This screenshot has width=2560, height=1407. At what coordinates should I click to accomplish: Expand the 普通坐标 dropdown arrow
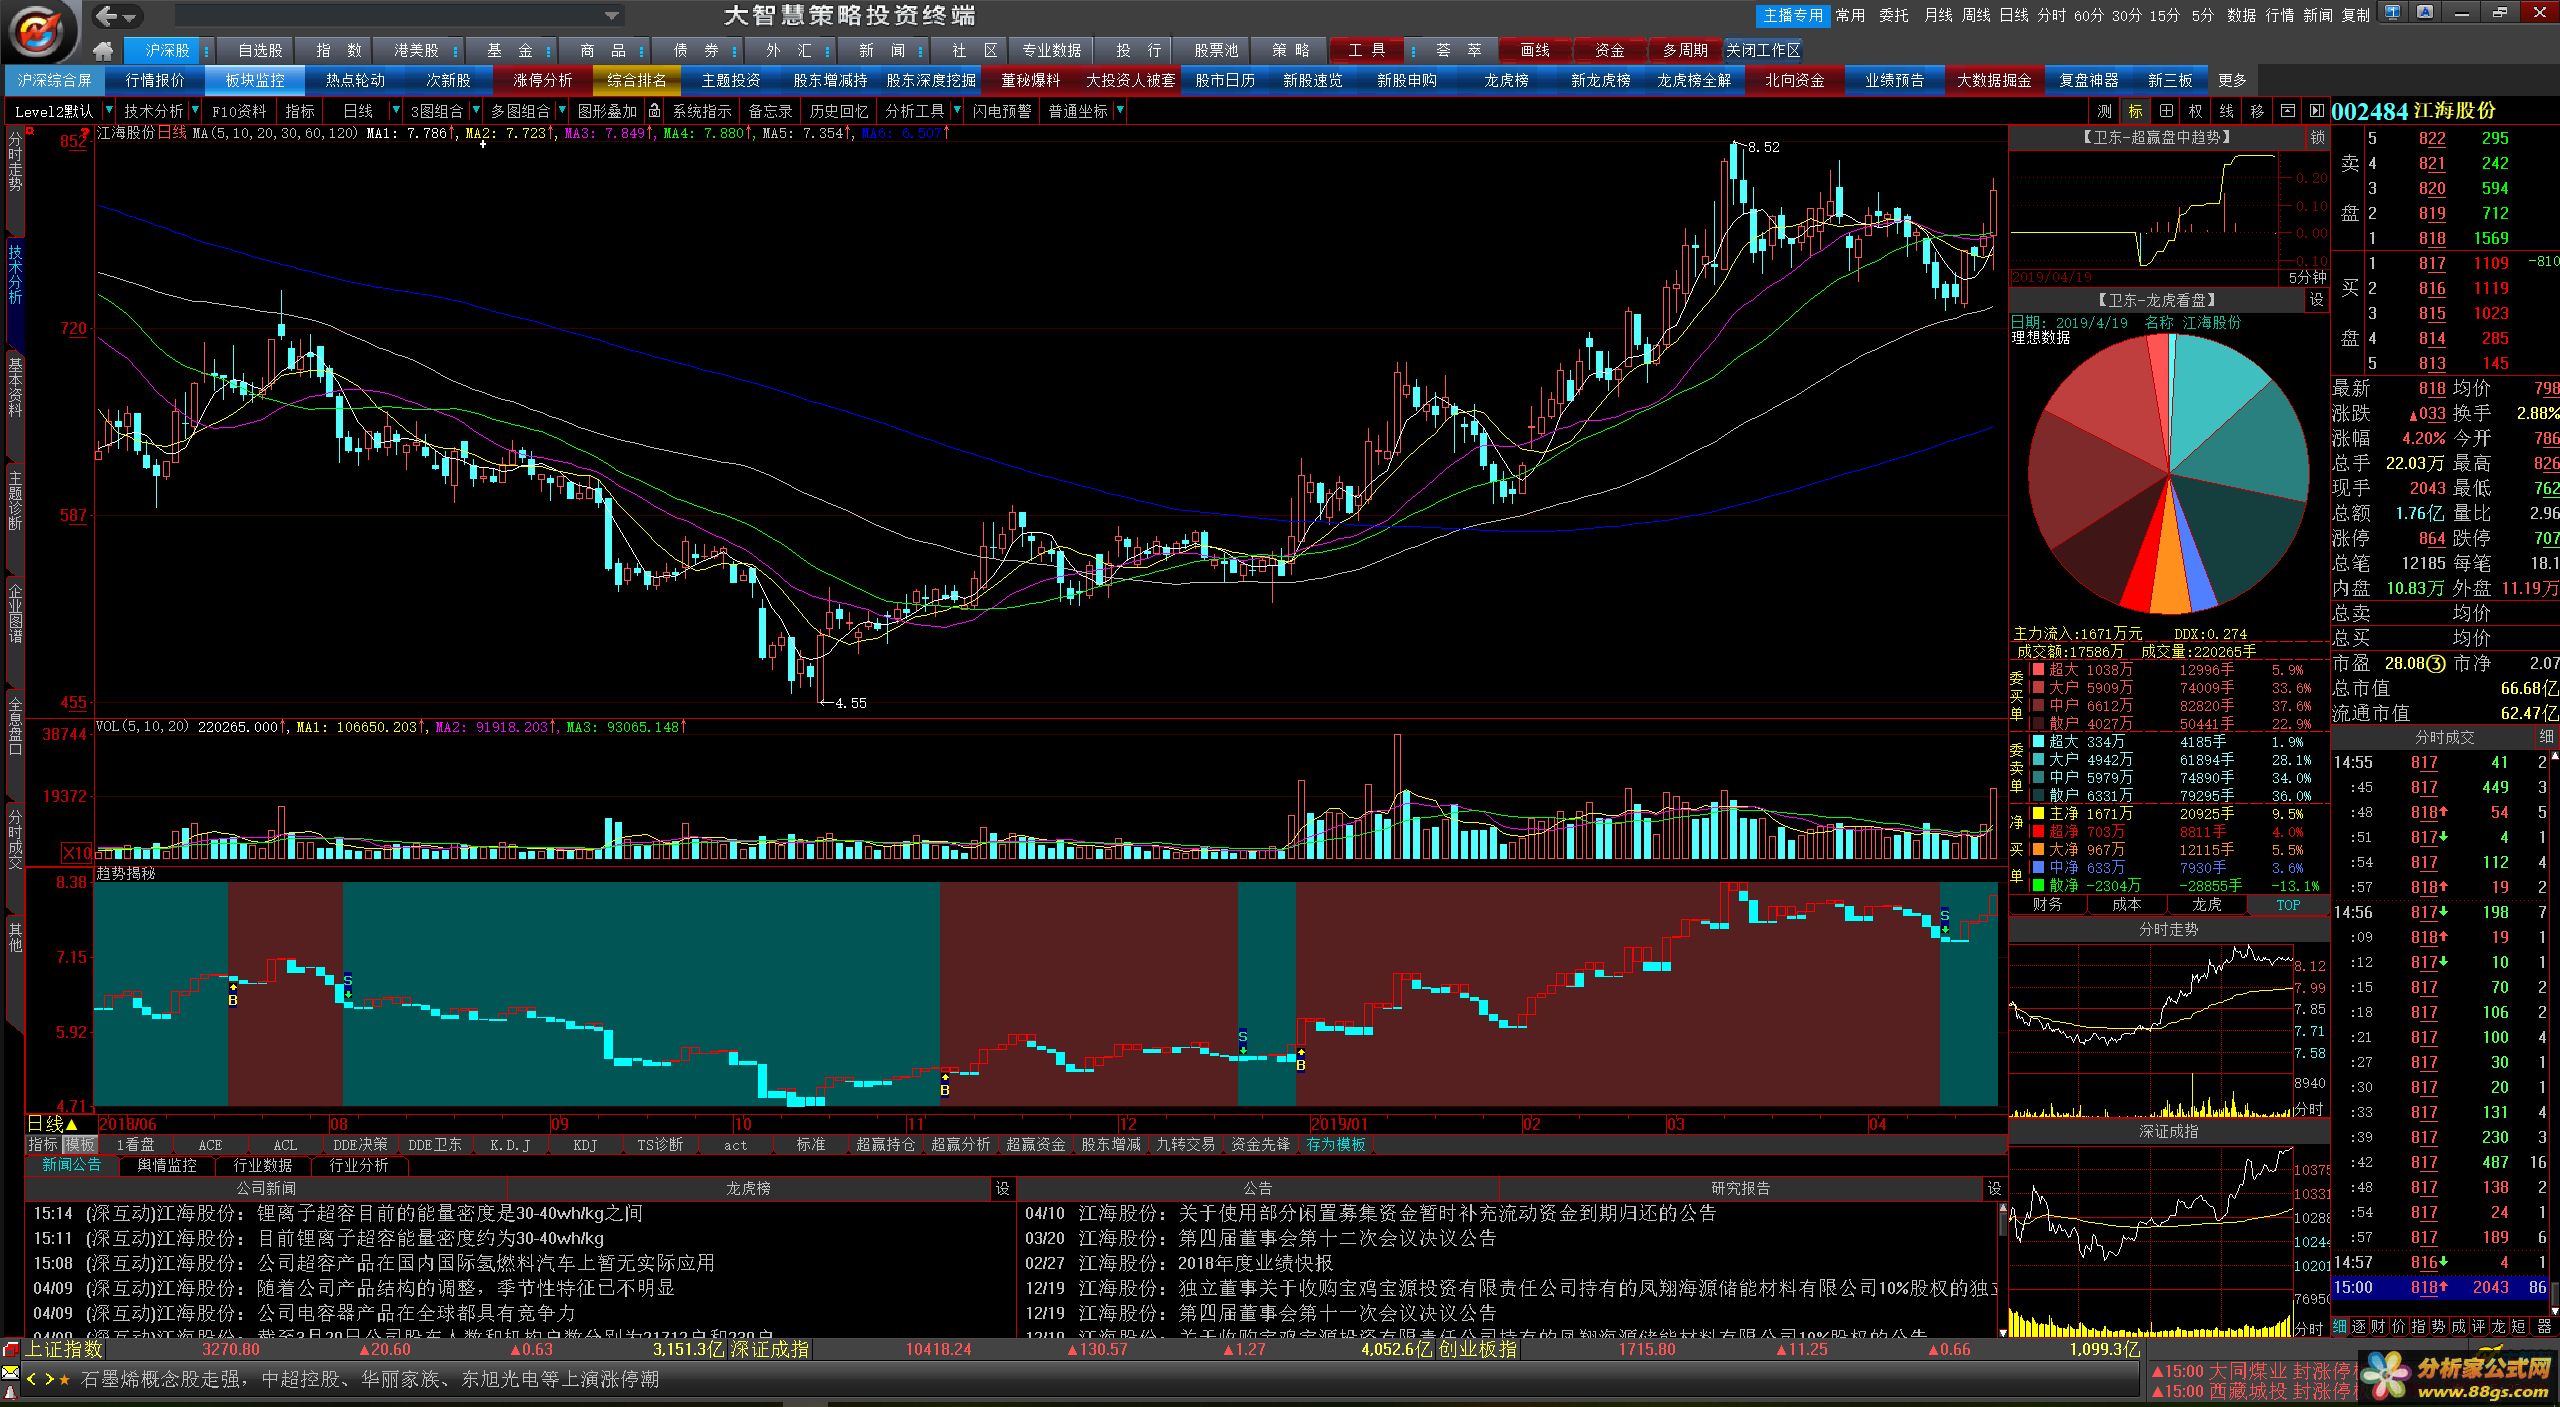pos(1118,111)
